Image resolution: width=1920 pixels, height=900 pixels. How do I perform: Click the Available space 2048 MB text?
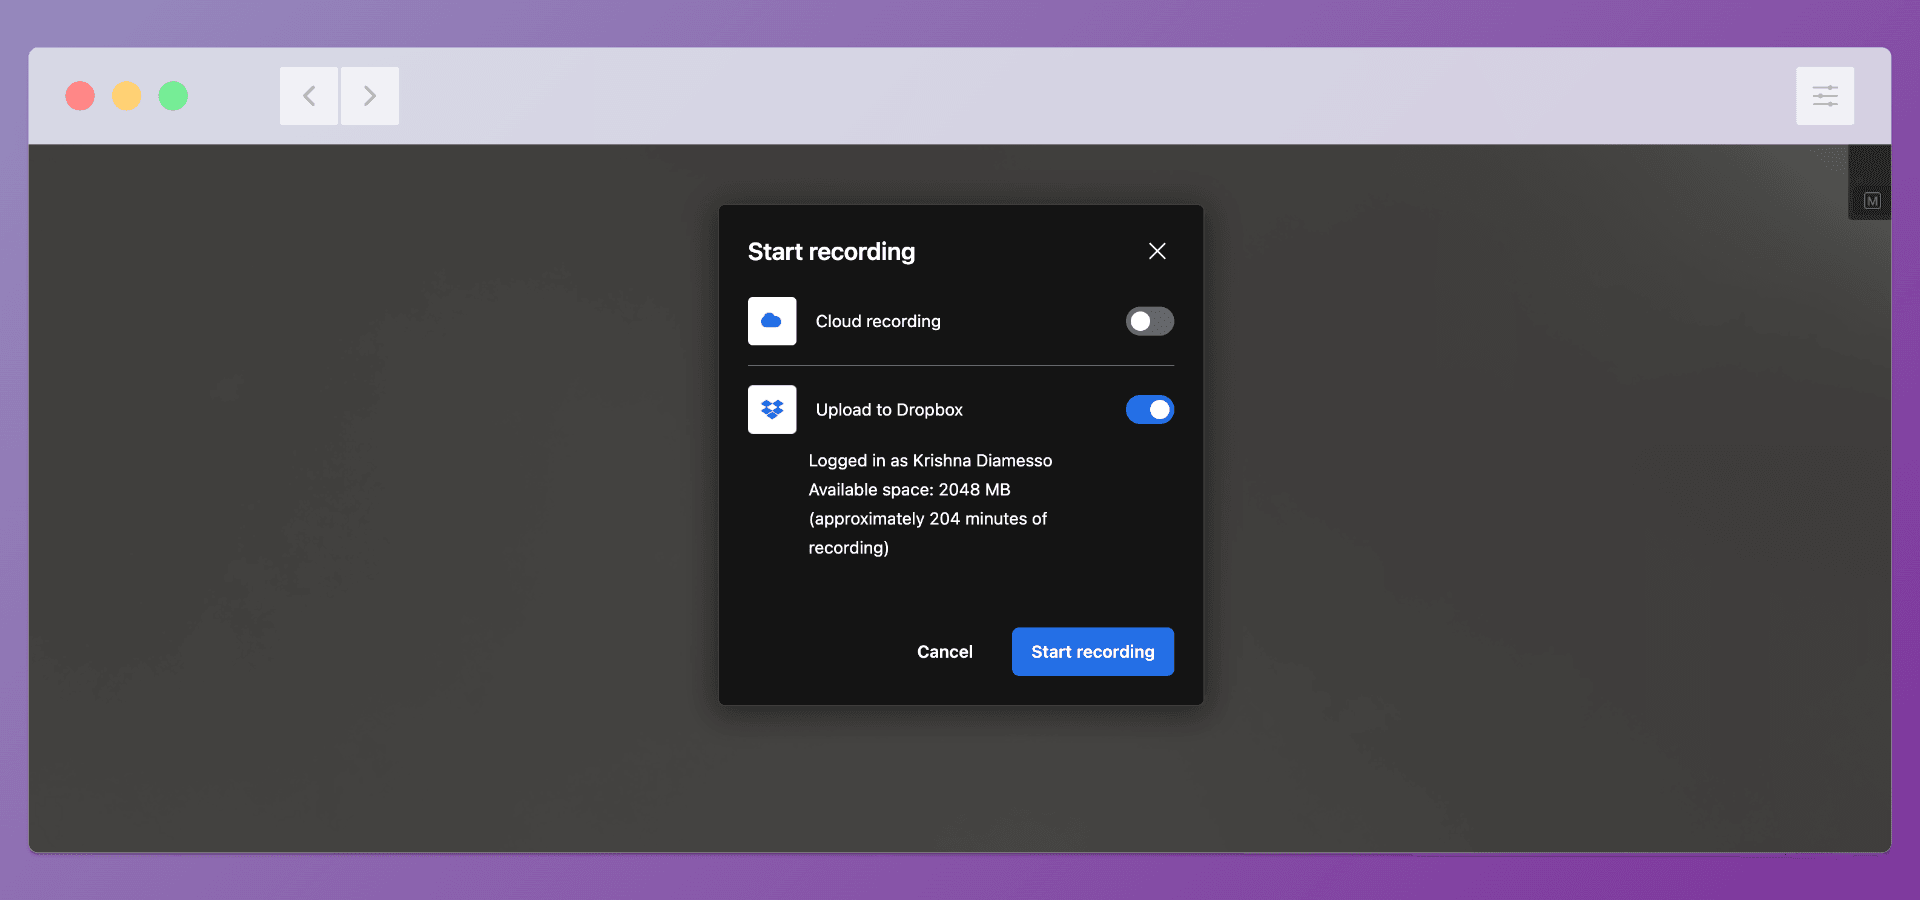click(x=908, y=489)
